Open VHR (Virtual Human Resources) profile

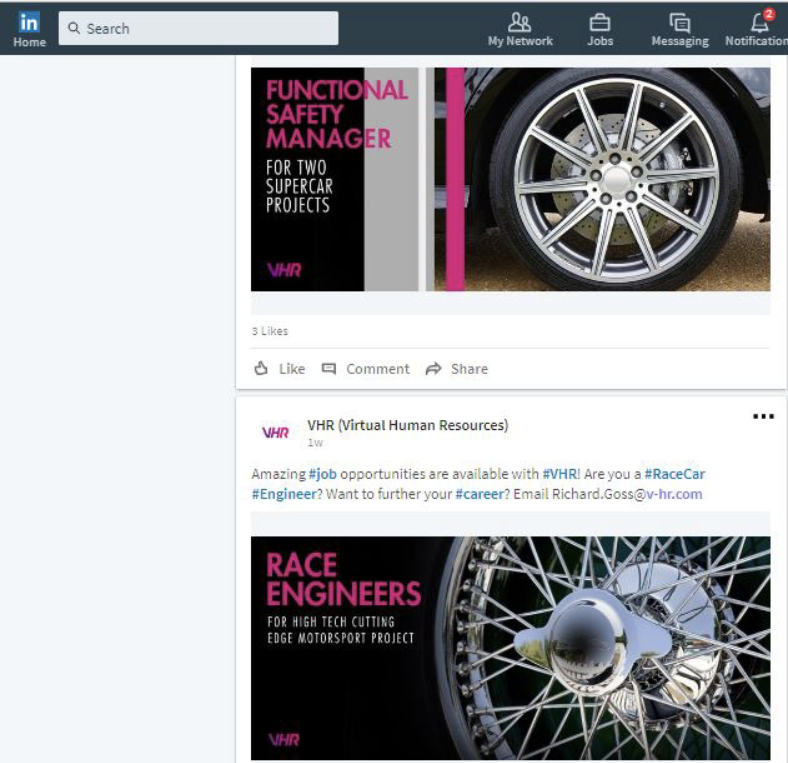pos(408,425)
